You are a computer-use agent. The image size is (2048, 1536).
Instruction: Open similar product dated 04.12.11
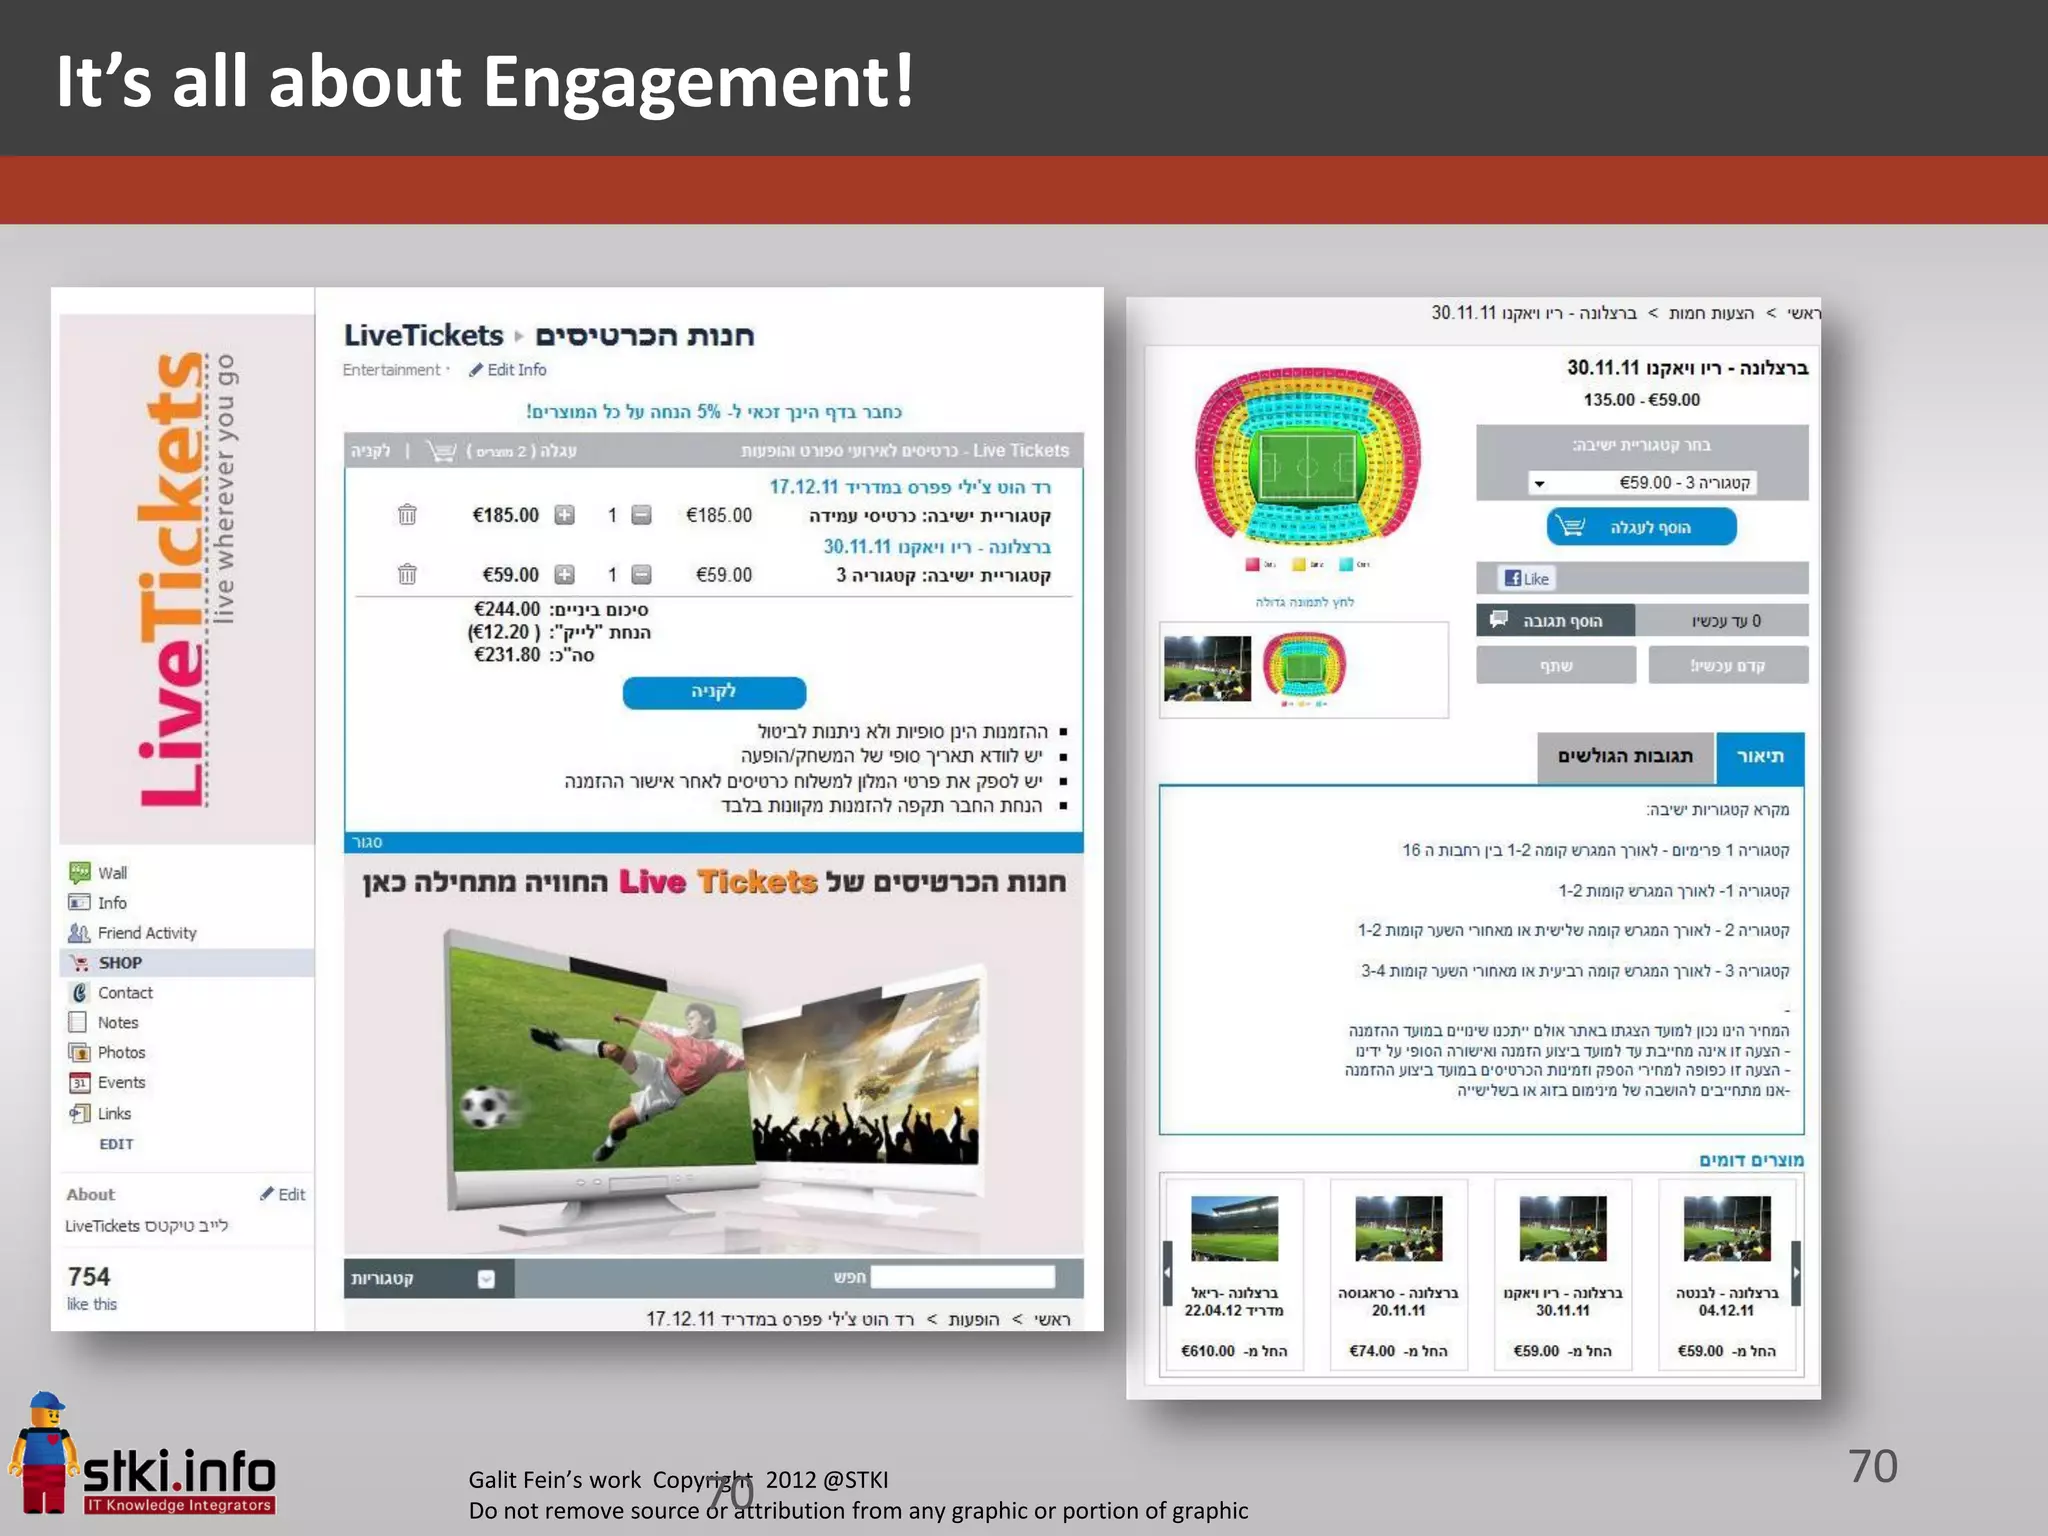pyautogui.click(x=1727, y=1277)
